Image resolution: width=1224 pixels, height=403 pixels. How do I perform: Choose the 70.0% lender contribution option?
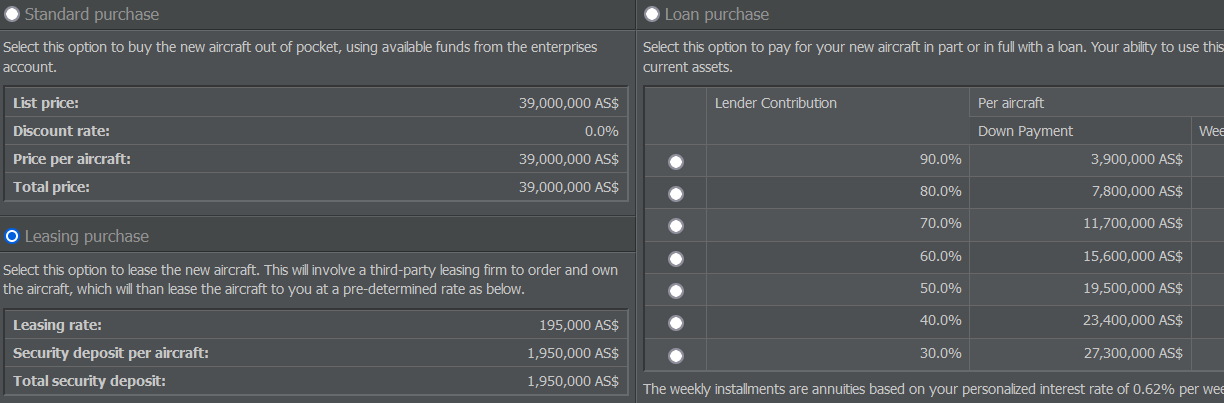(676, 226)
